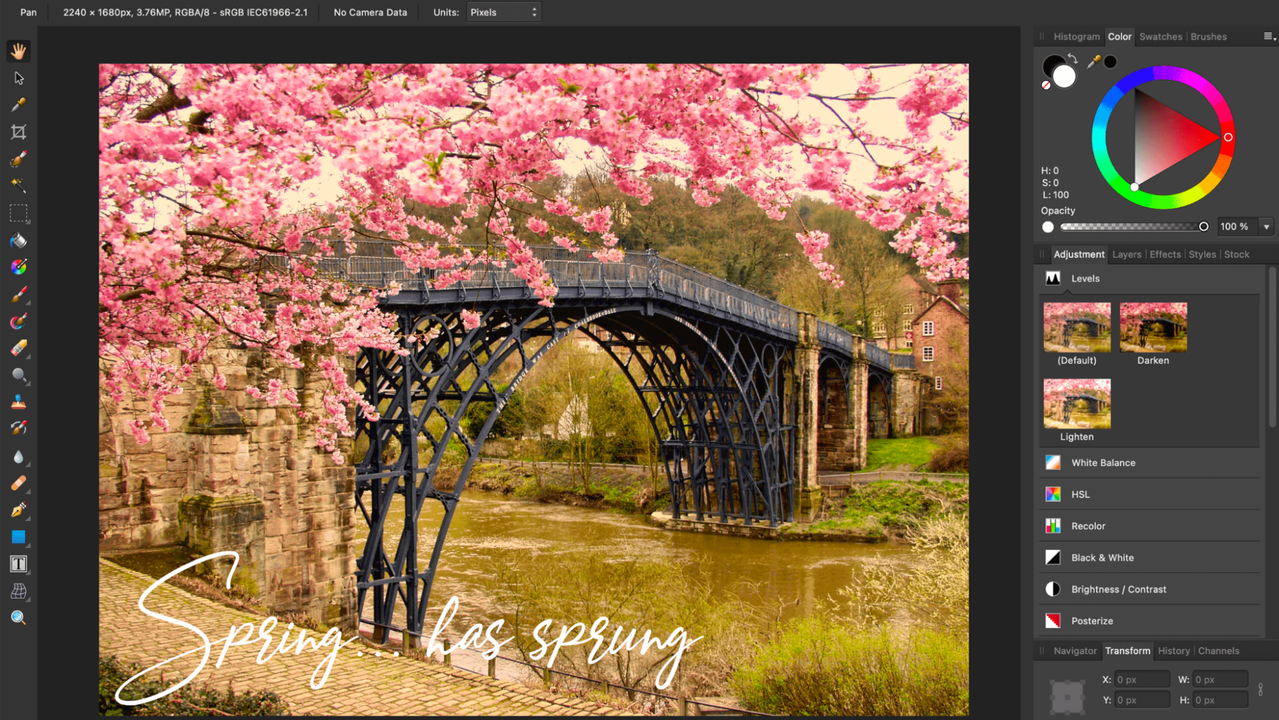Open the Units dropdown showing Pixels
Viewport: 1279px width, 720px height.
click(x=504, y=12)
